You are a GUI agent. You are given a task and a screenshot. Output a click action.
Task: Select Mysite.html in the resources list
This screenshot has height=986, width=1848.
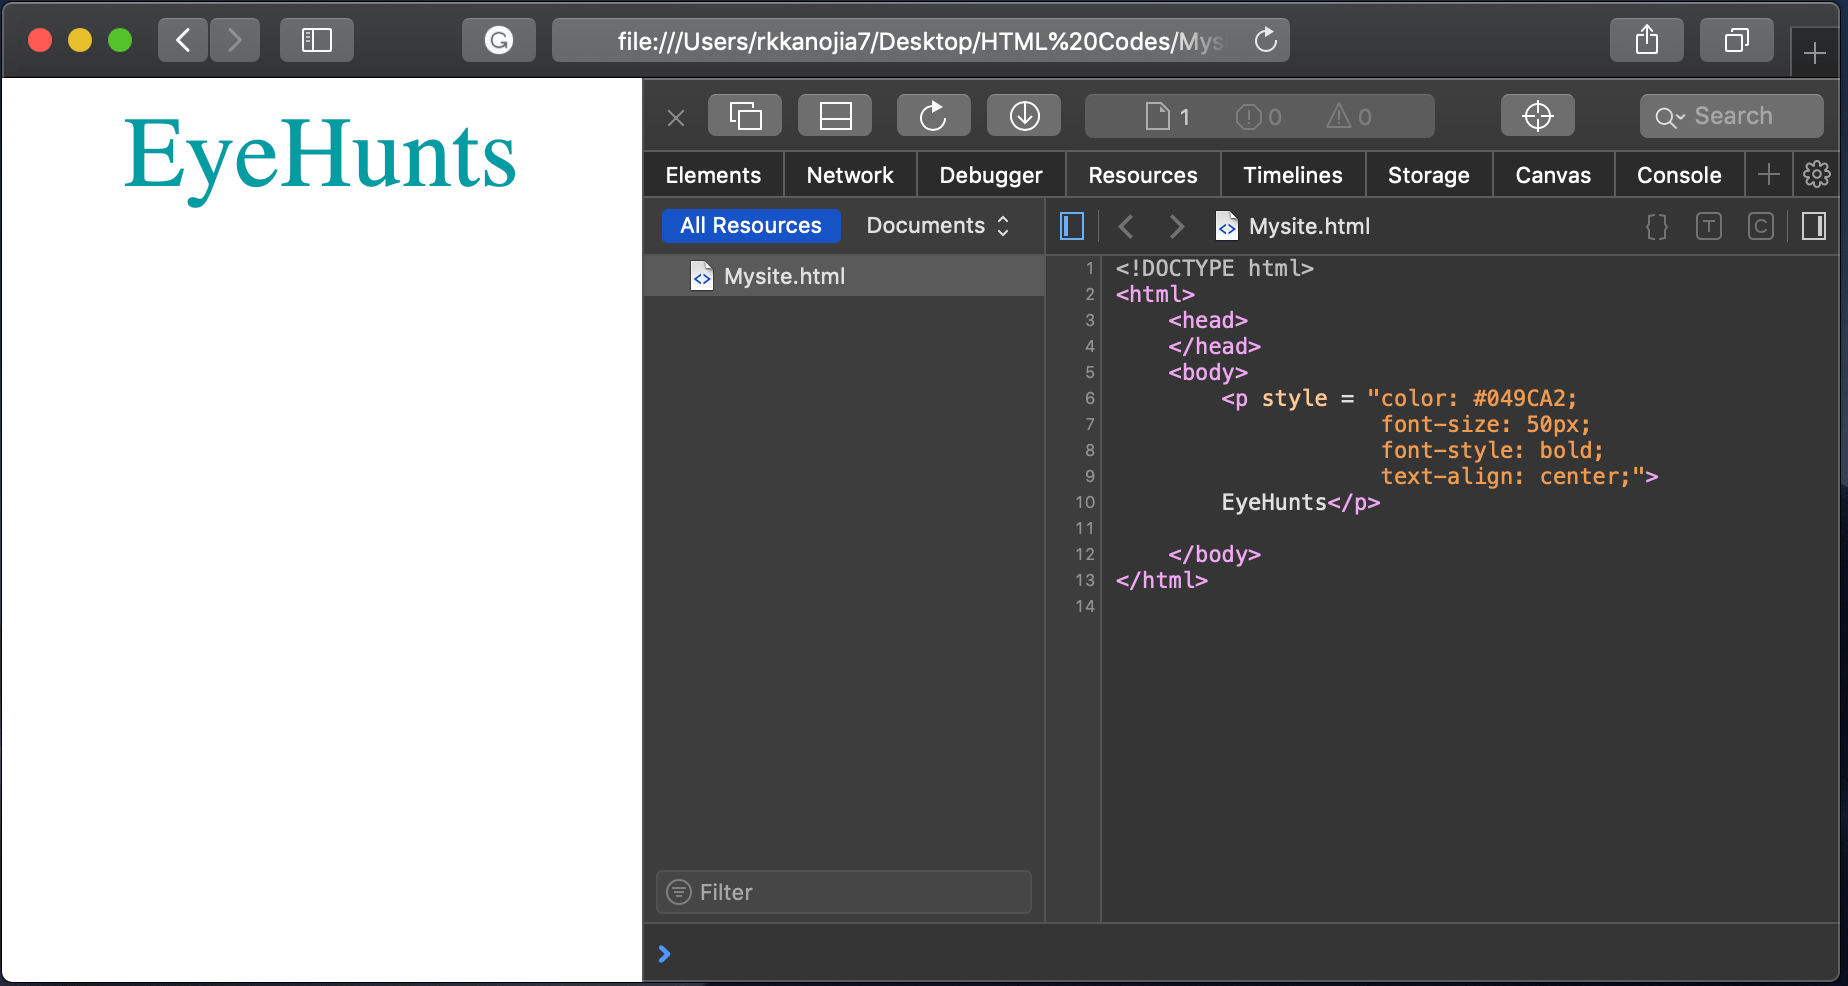pyautogui.click(x=784, y=276)
